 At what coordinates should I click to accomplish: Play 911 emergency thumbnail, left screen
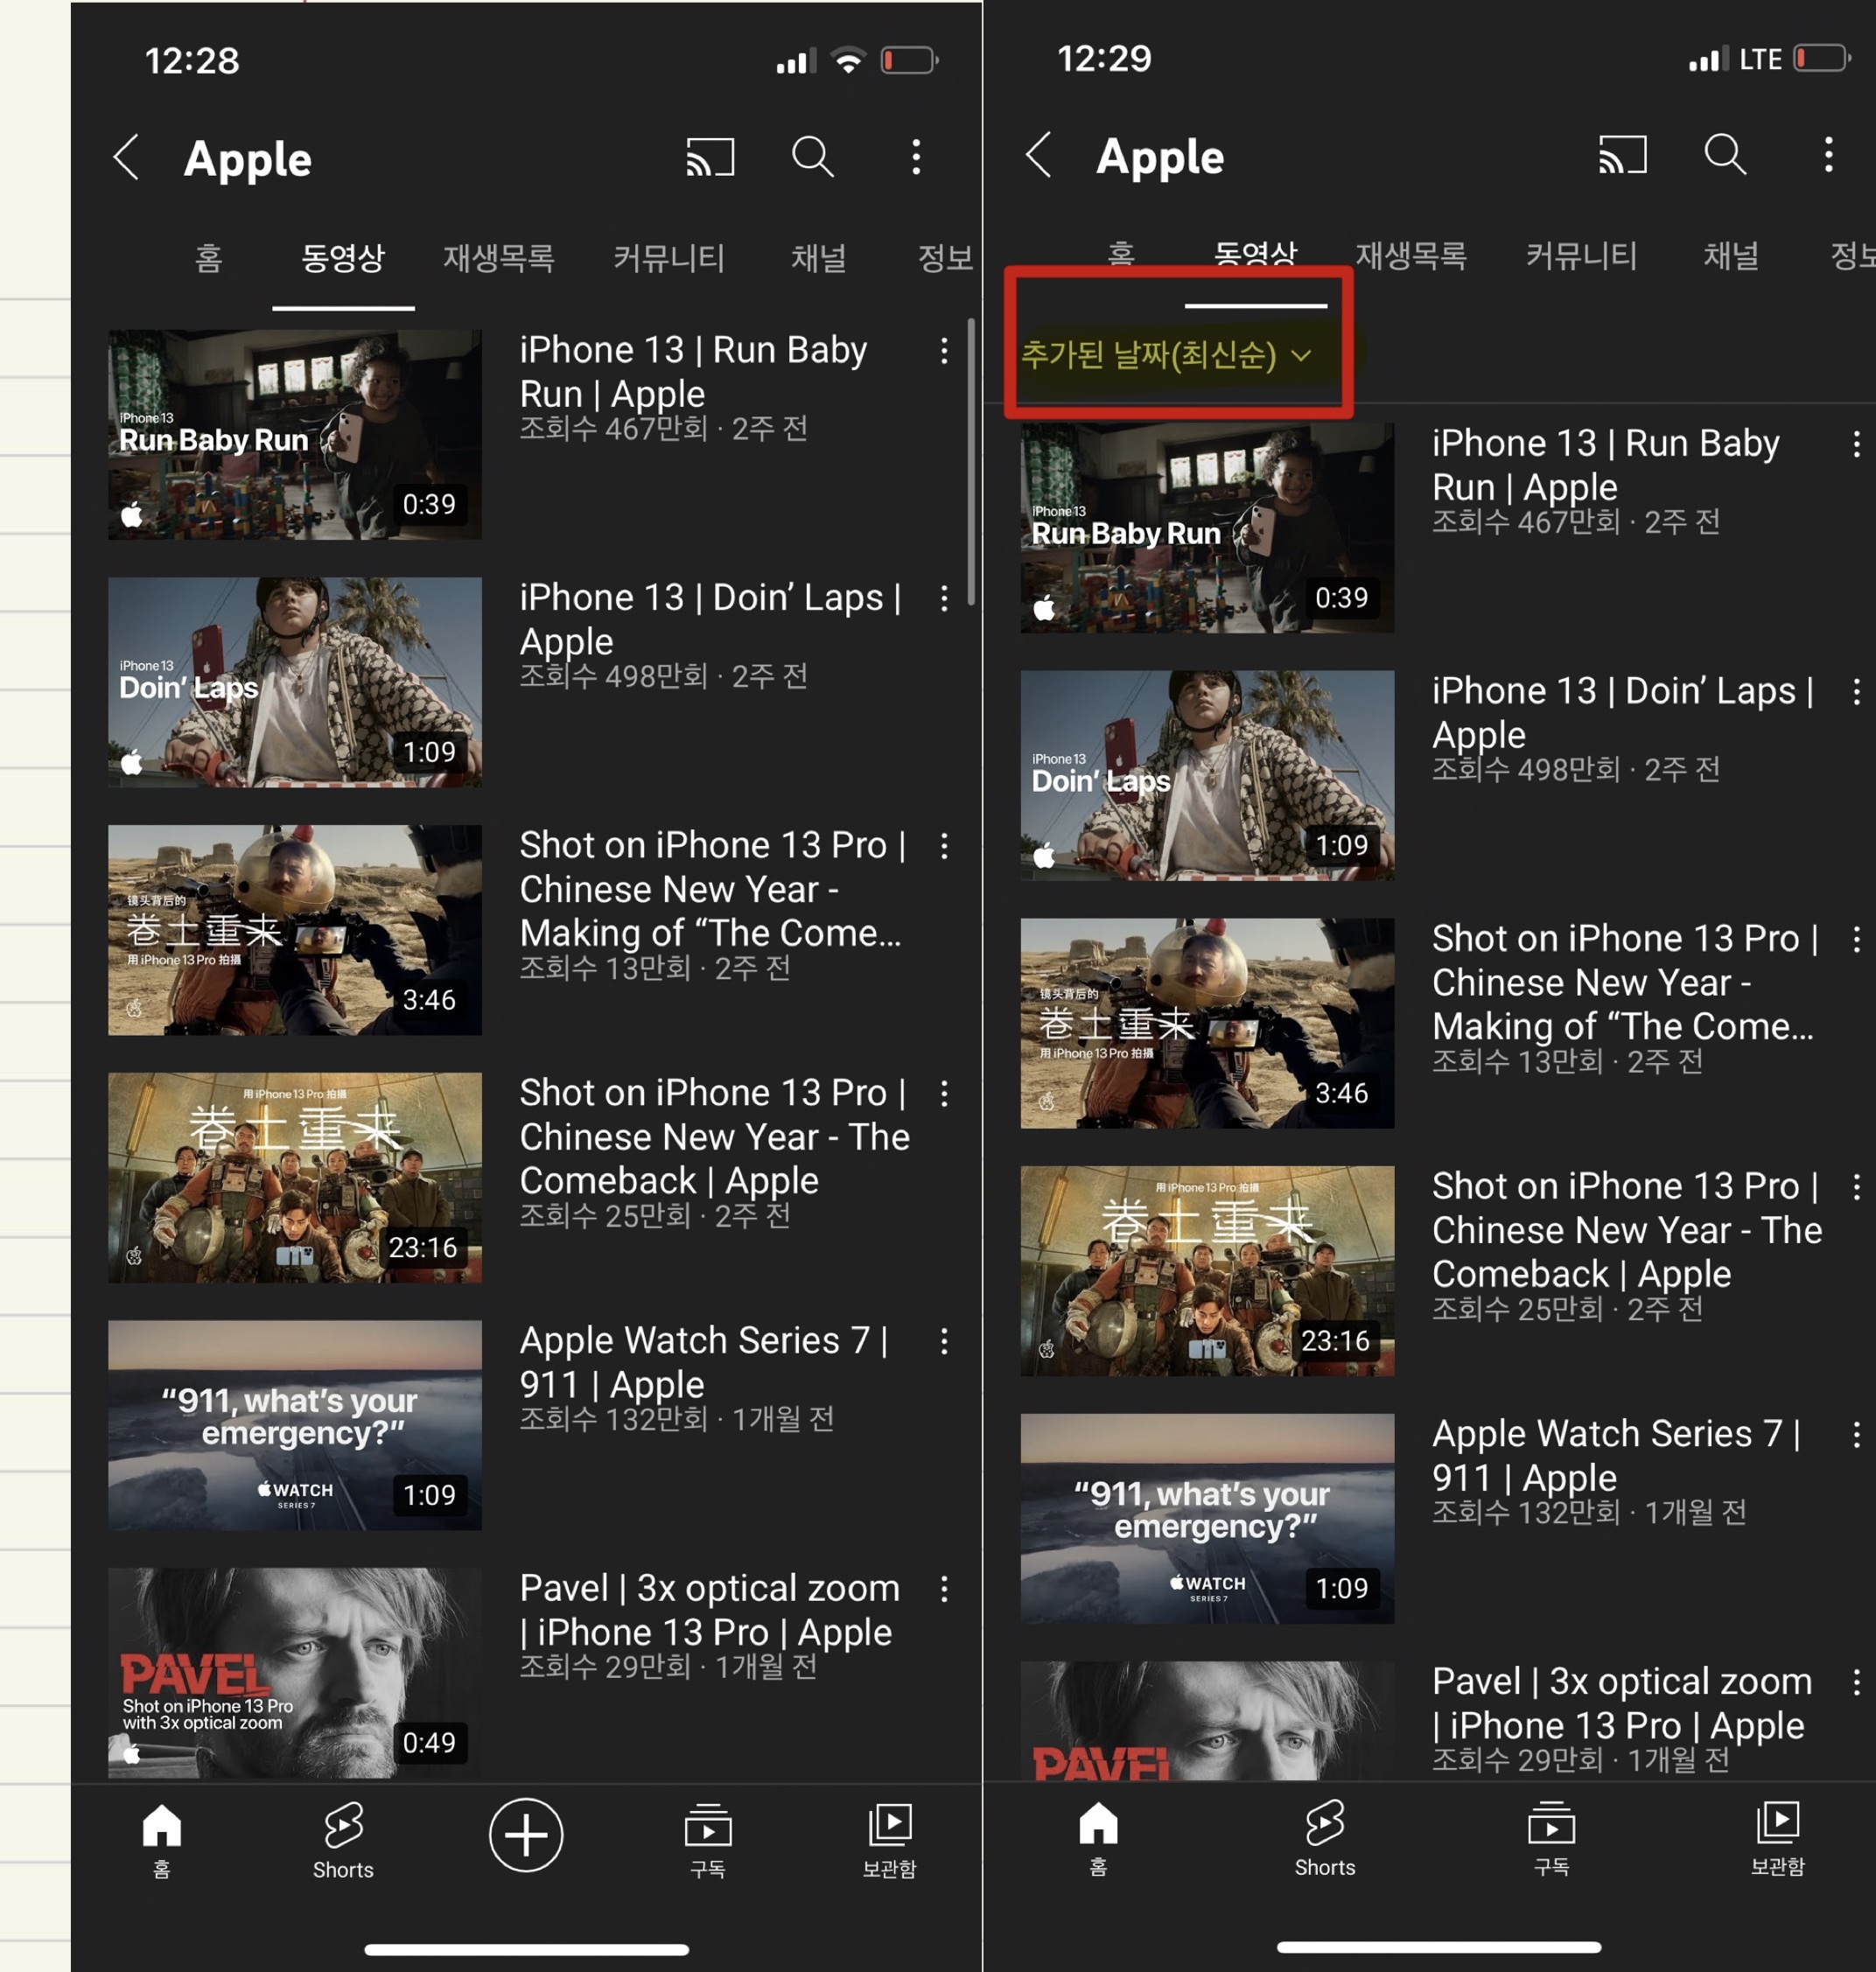295,1425
